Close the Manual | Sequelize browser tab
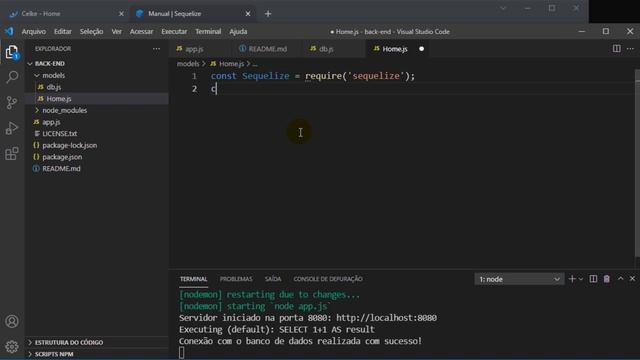This screenshot has height=360, width=640. pos(248,14)
